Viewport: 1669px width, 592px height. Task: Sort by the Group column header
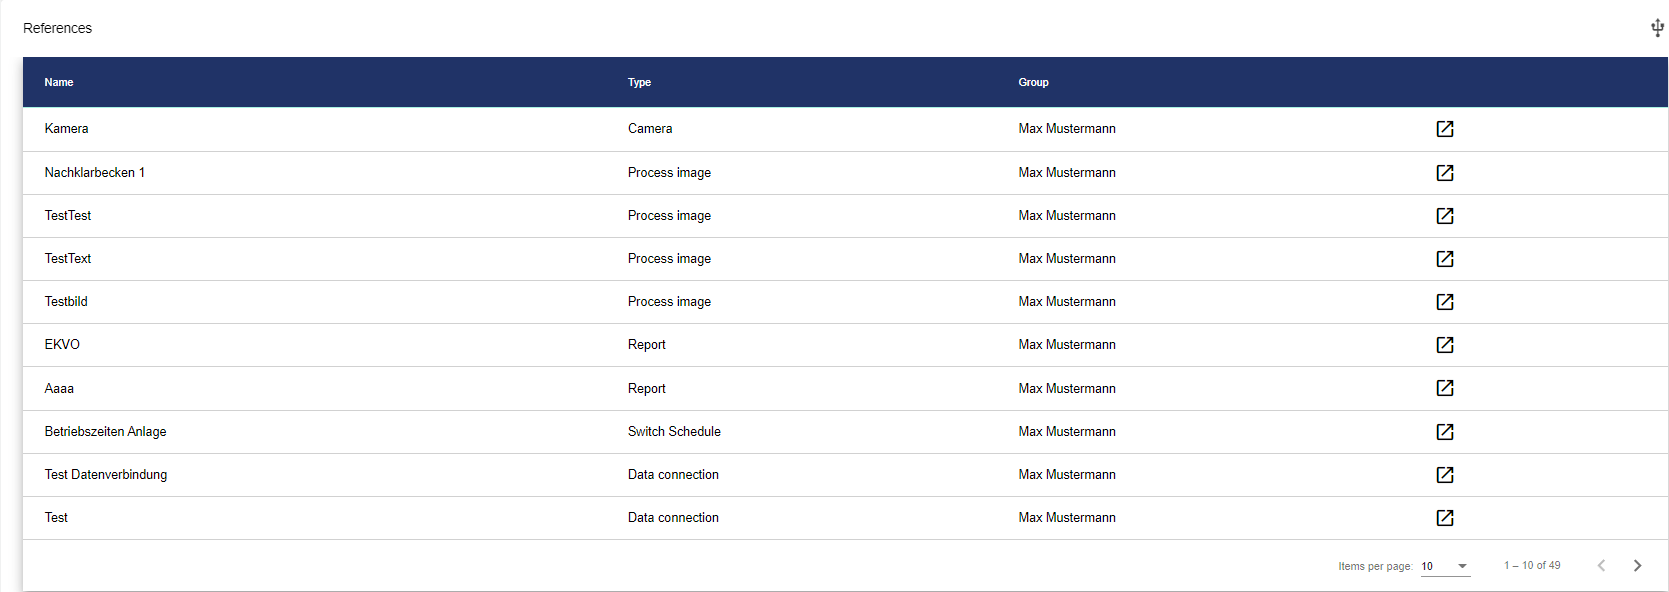pyautogui.click(x=1033, y=82)
